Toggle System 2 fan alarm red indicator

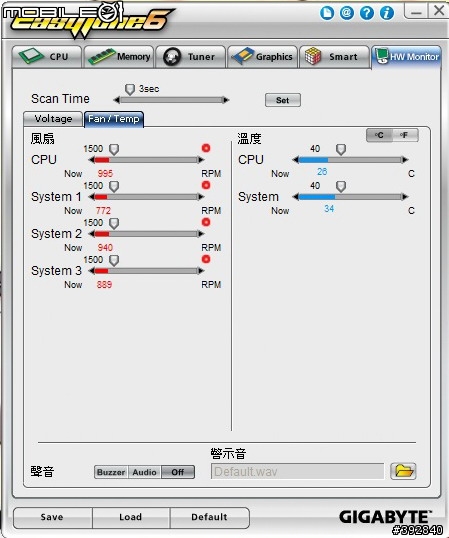pos(206,222)
